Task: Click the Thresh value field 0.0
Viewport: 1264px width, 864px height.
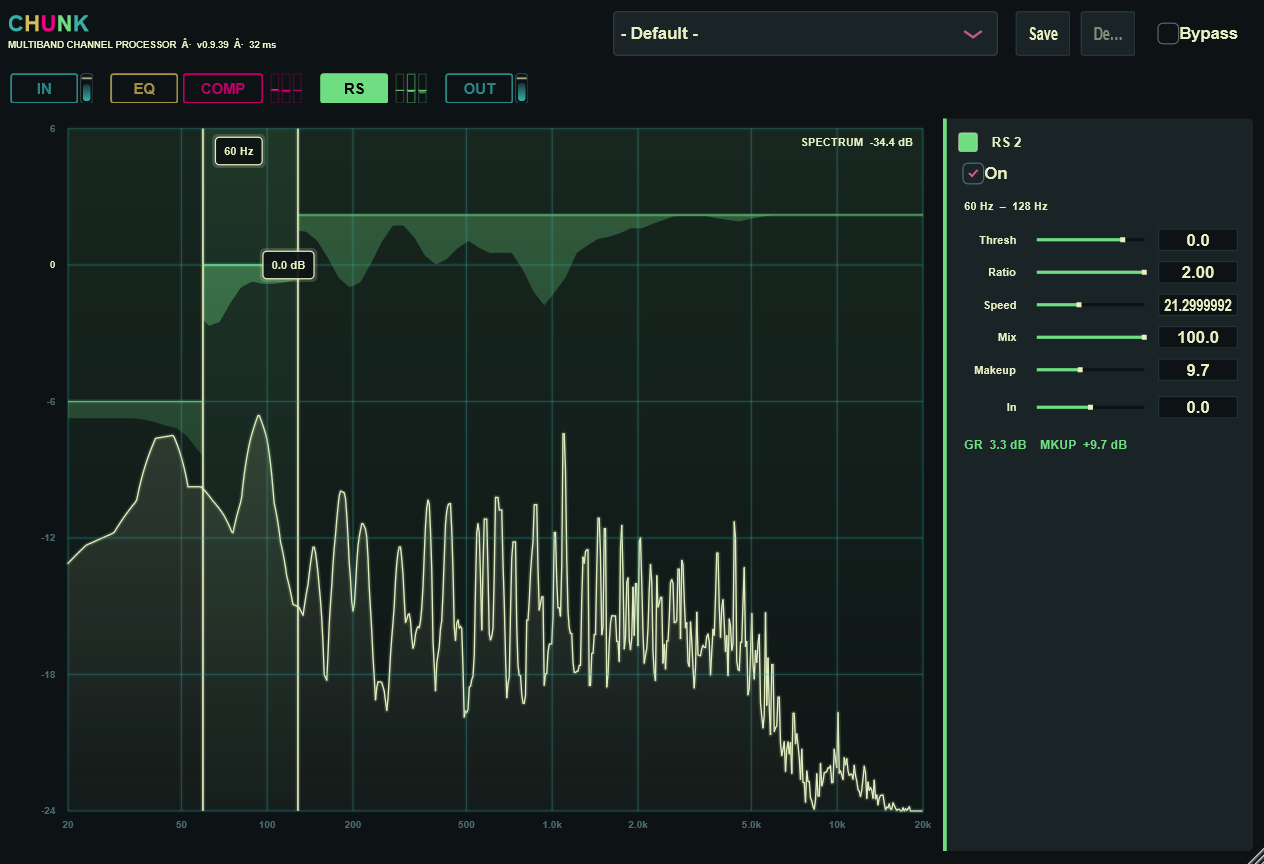Action: [1198, 240]
